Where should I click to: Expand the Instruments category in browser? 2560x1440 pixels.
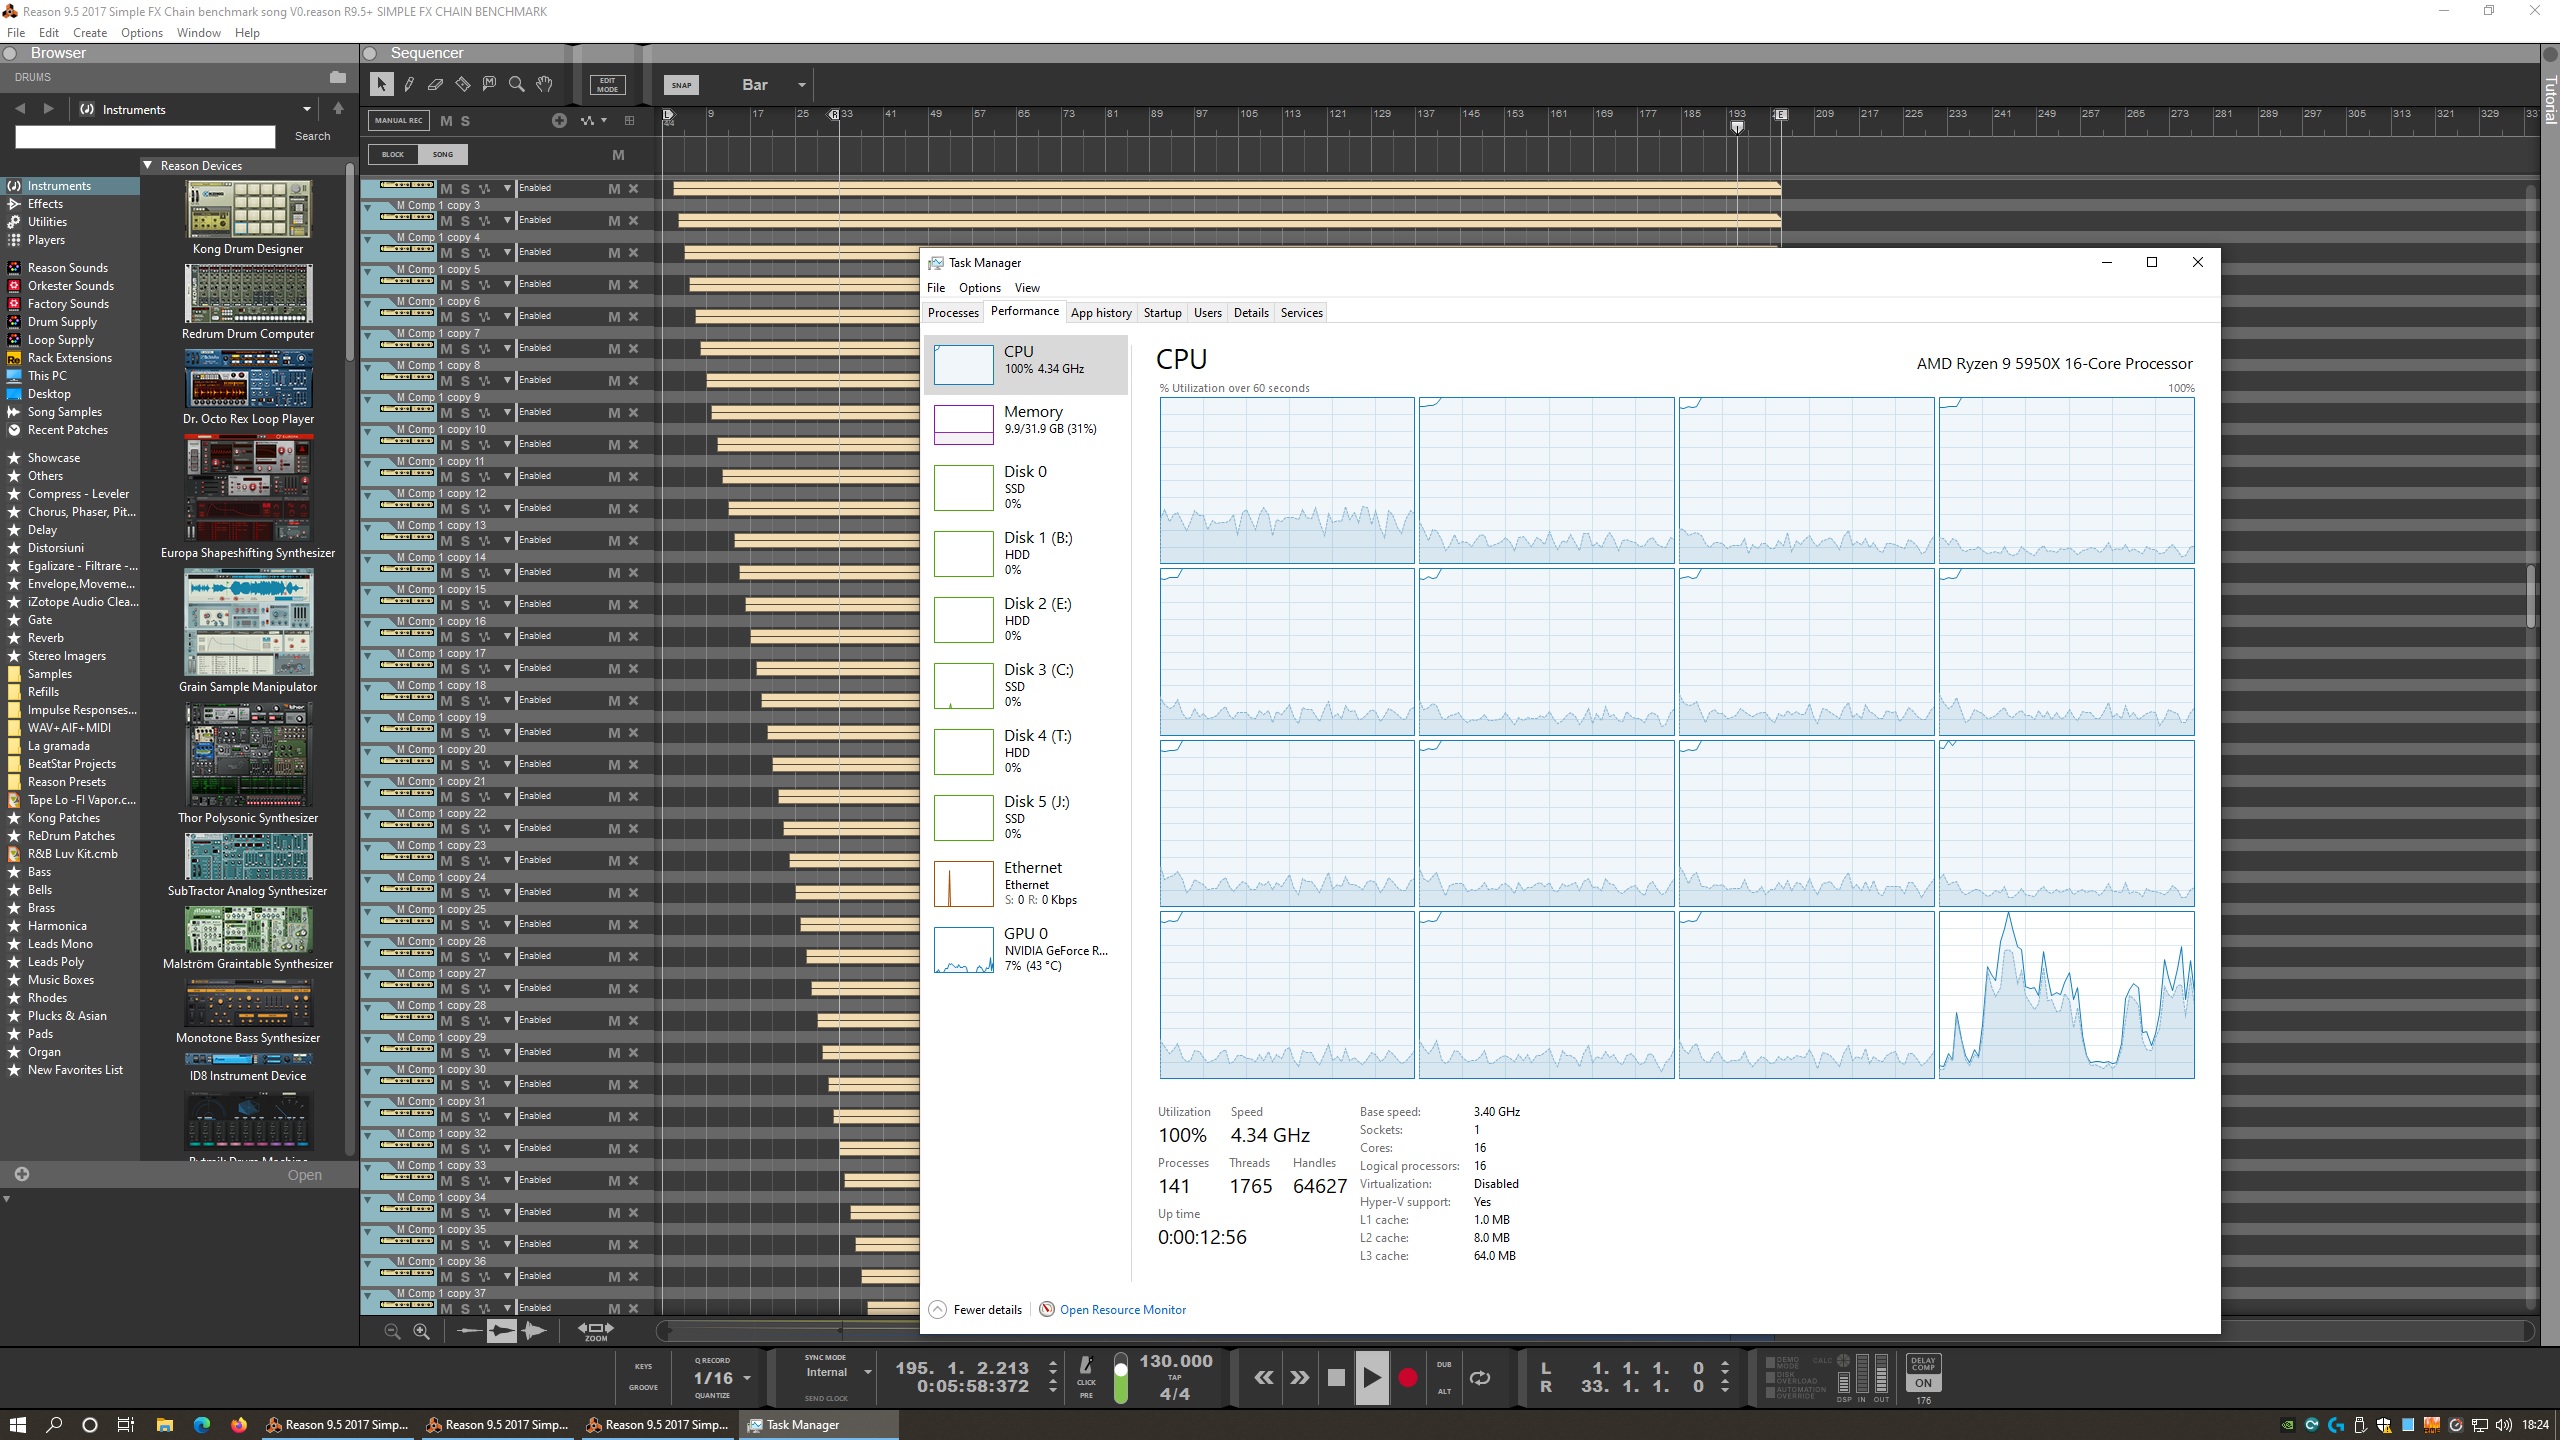pyautogui.click(x=58, y=185)
